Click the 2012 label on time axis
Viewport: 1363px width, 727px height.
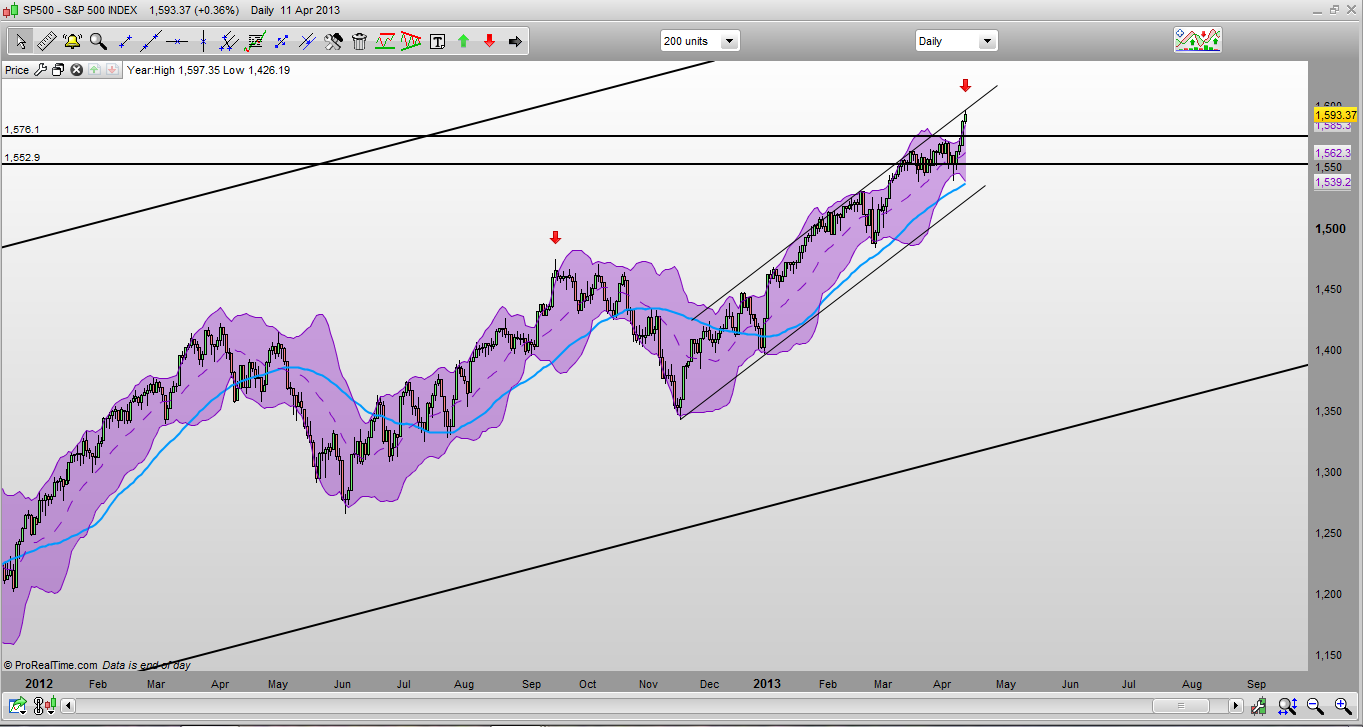click(39, 684)
